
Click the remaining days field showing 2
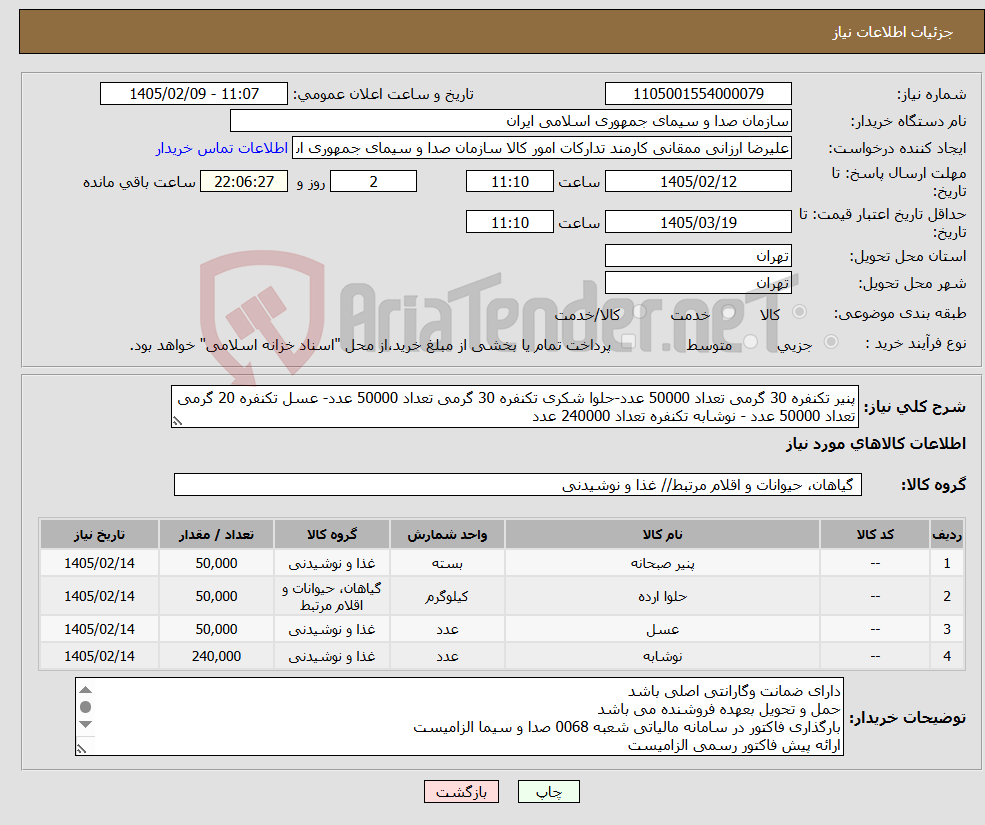[x=373, y=182]
